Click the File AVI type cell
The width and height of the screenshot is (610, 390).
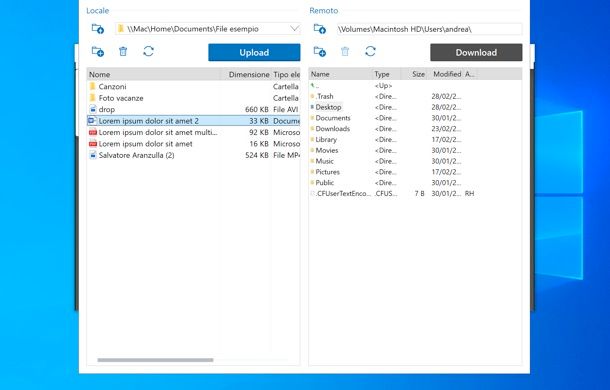pos(286,109)
